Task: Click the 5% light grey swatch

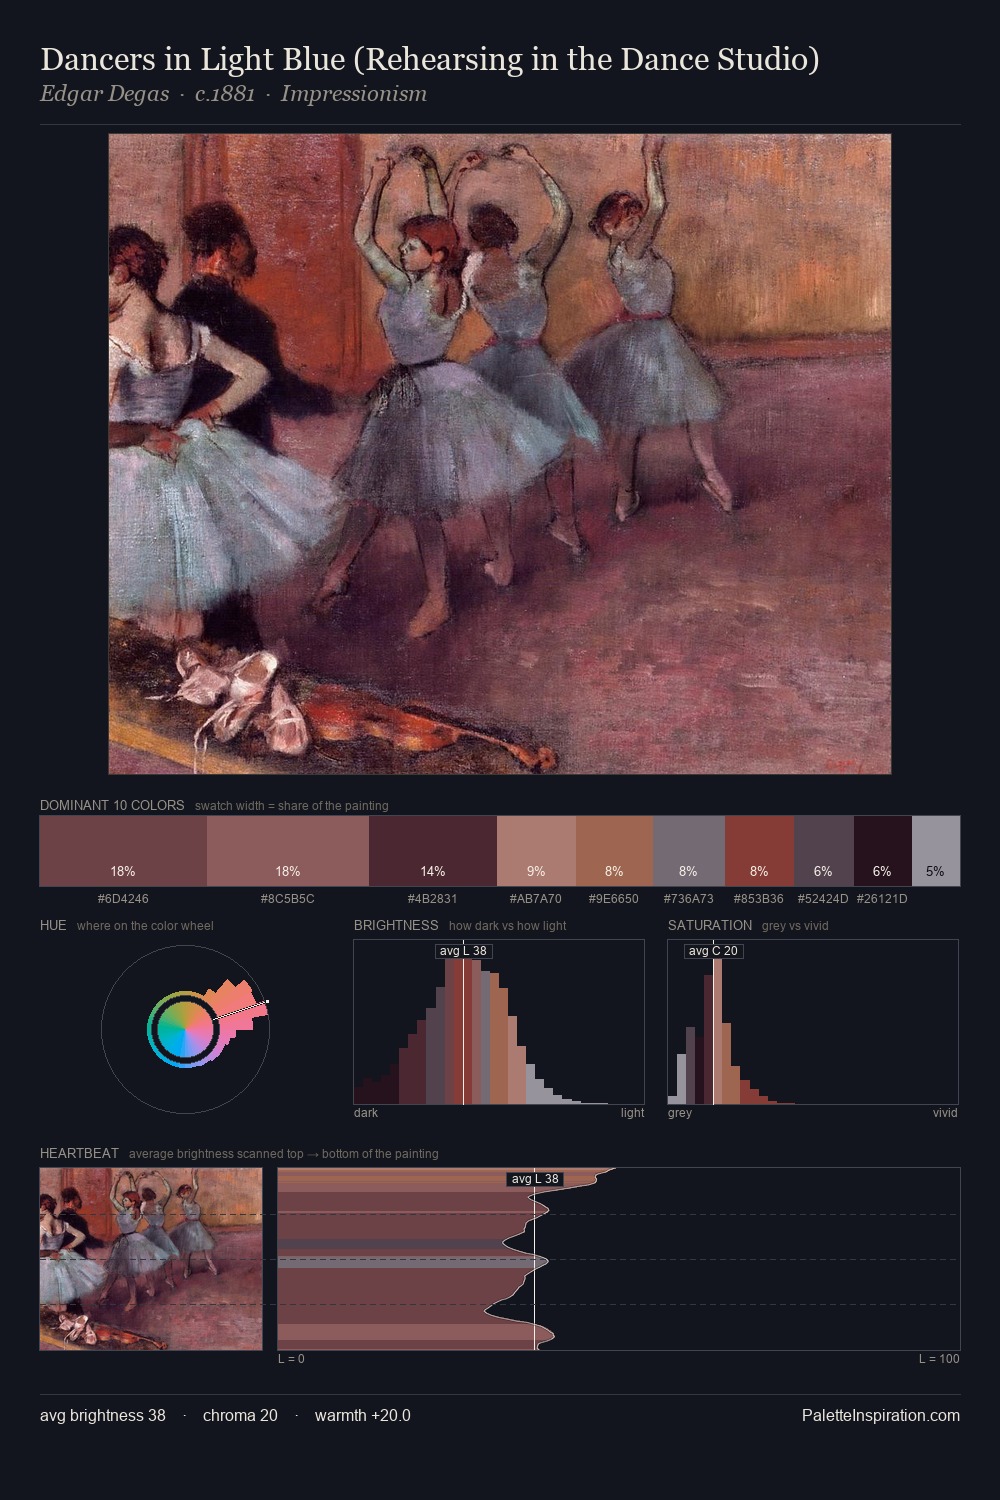Action: tap(936, 851)
